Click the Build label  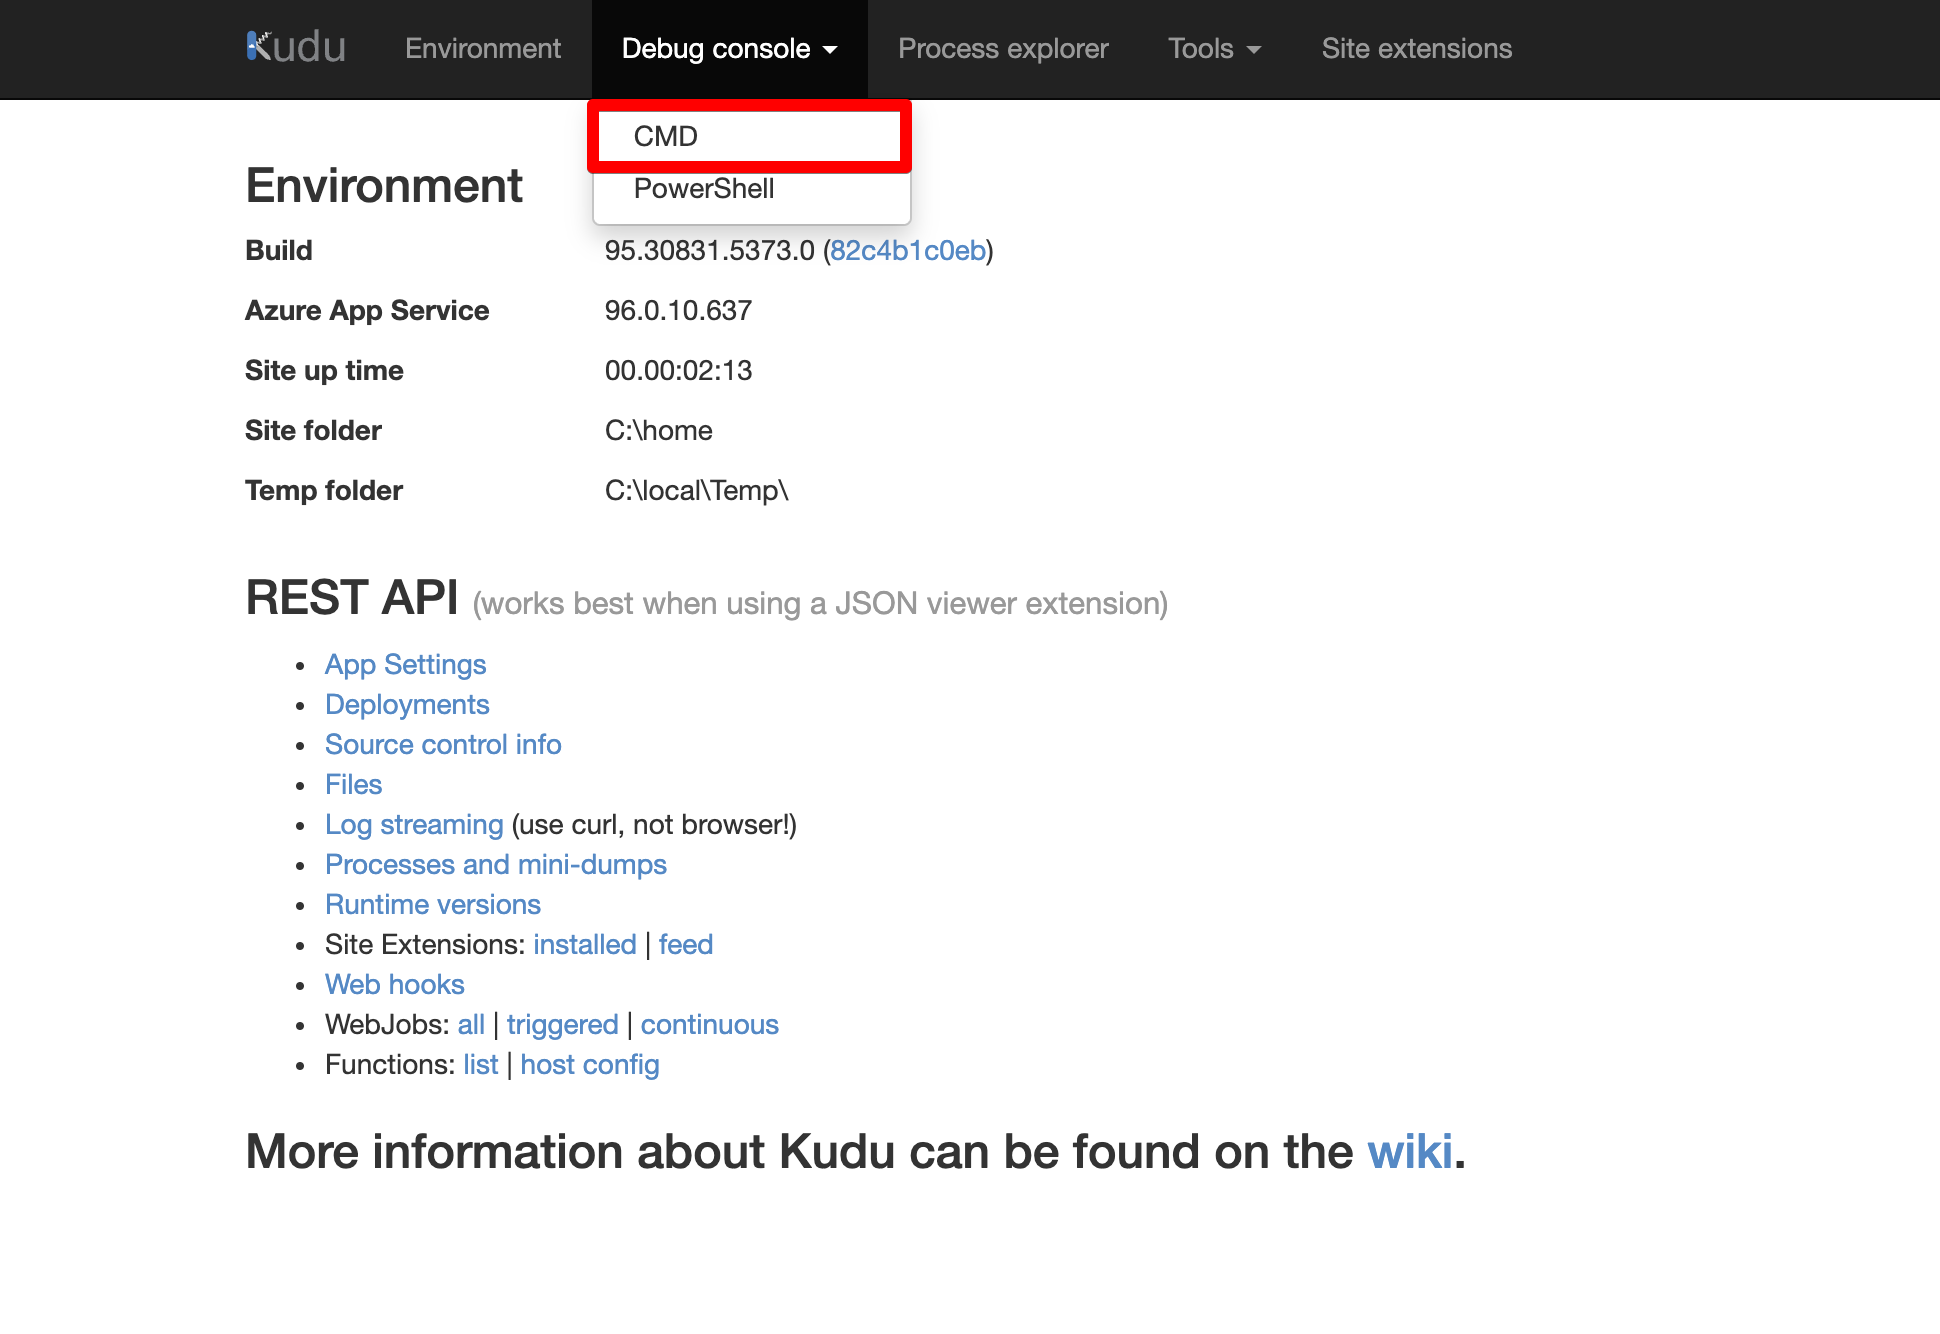279,250
